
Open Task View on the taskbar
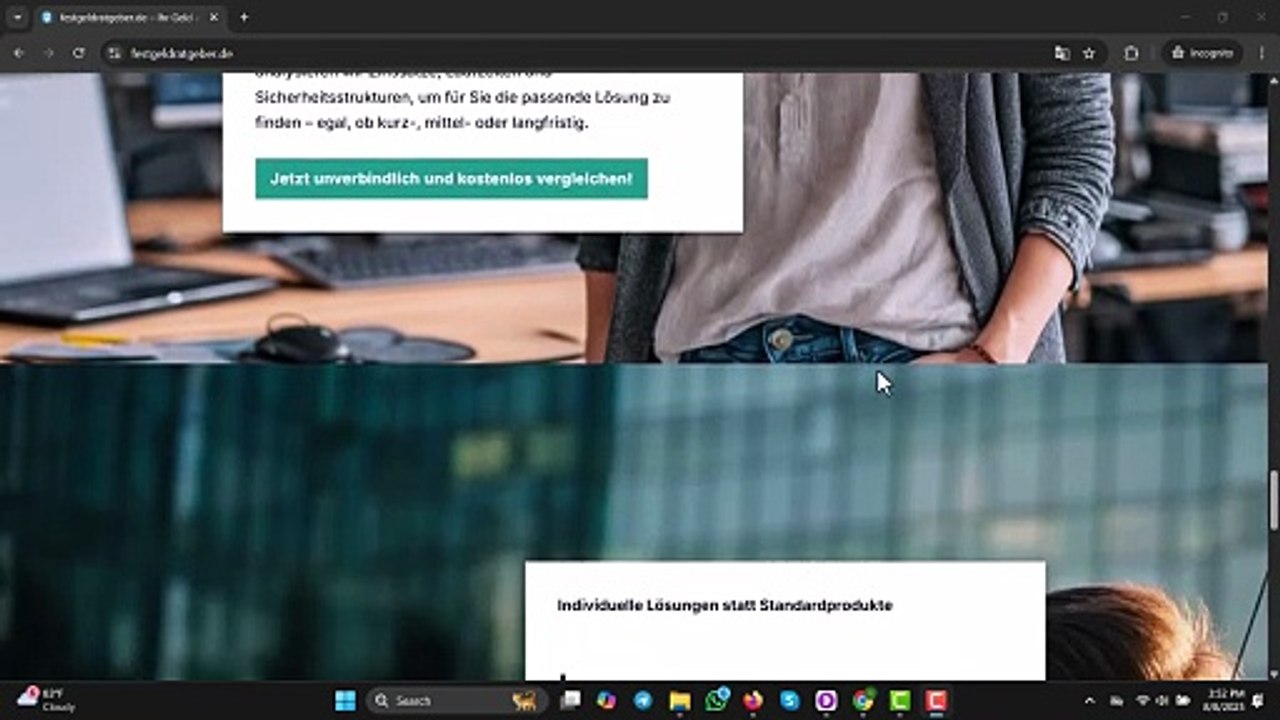pos(570,700)
